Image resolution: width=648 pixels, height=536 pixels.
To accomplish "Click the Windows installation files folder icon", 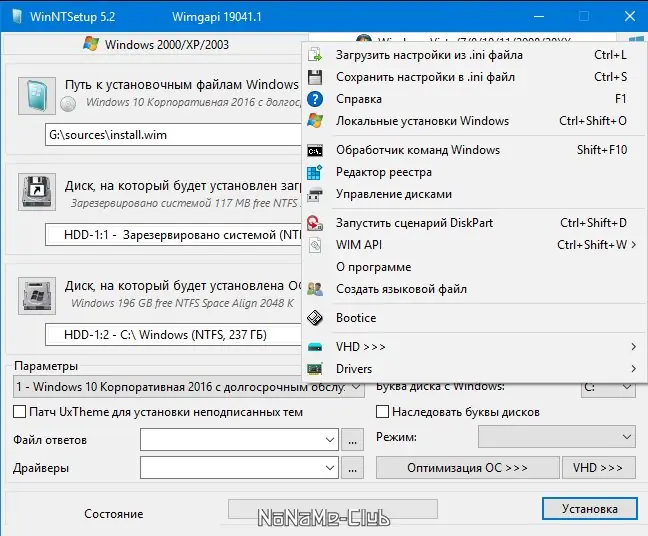I will pos(37,96).
